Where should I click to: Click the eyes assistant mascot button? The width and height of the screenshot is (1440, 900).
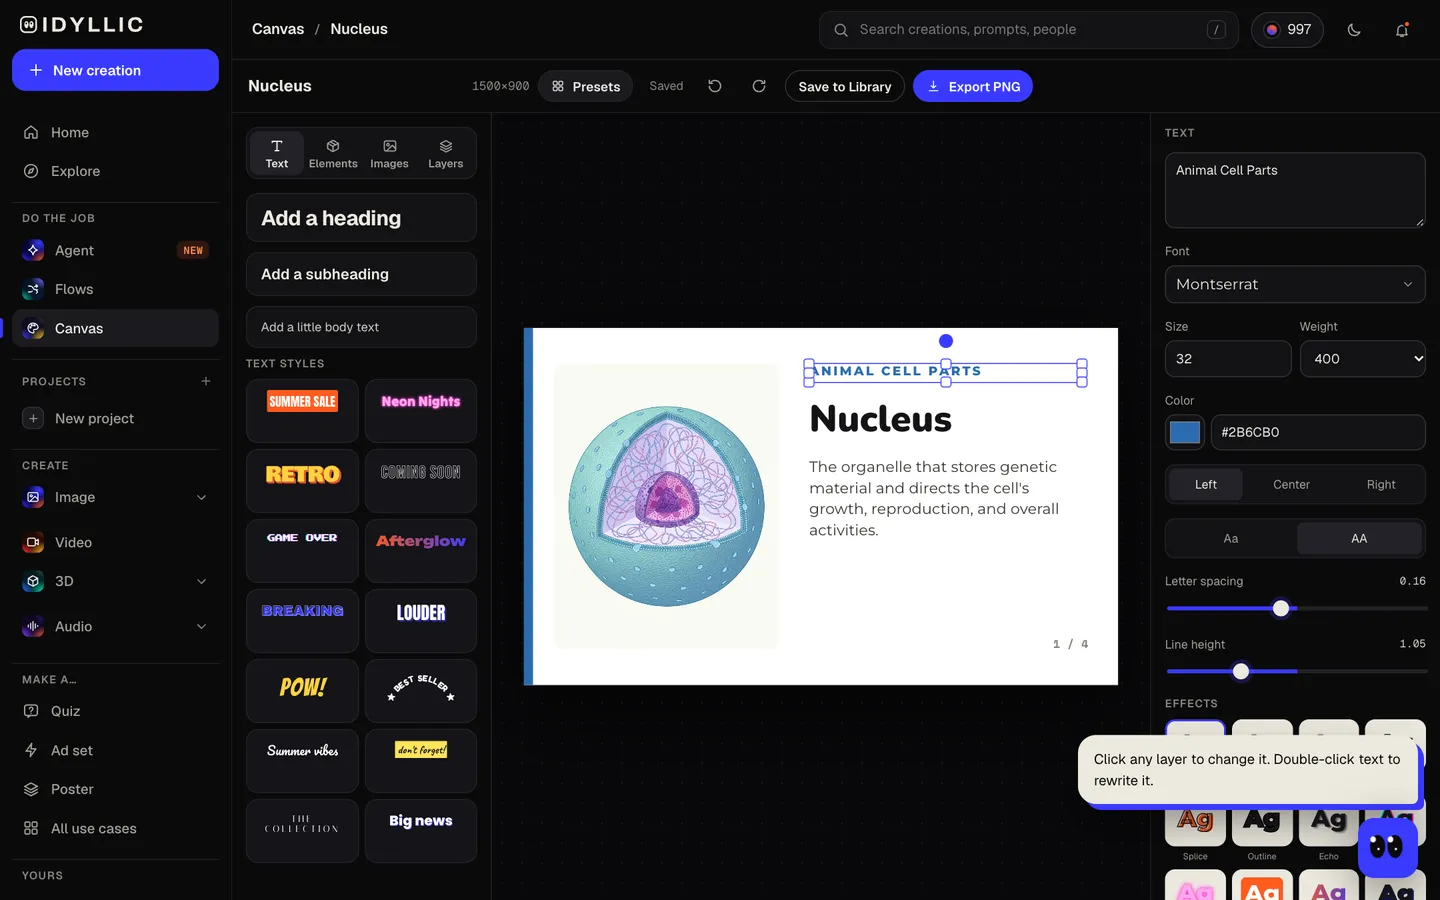(1387, 847)
